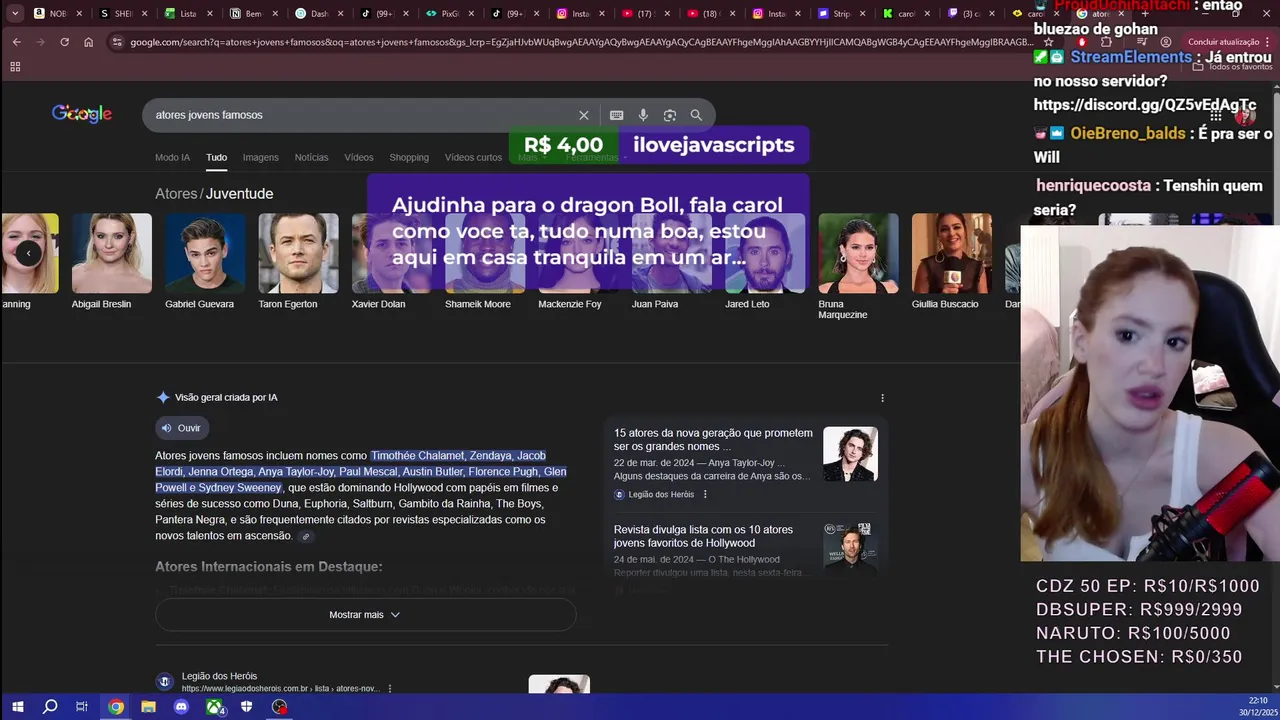Open the browser home page
Viewport: 1280px width, 720px height.
tap(89, 42)
